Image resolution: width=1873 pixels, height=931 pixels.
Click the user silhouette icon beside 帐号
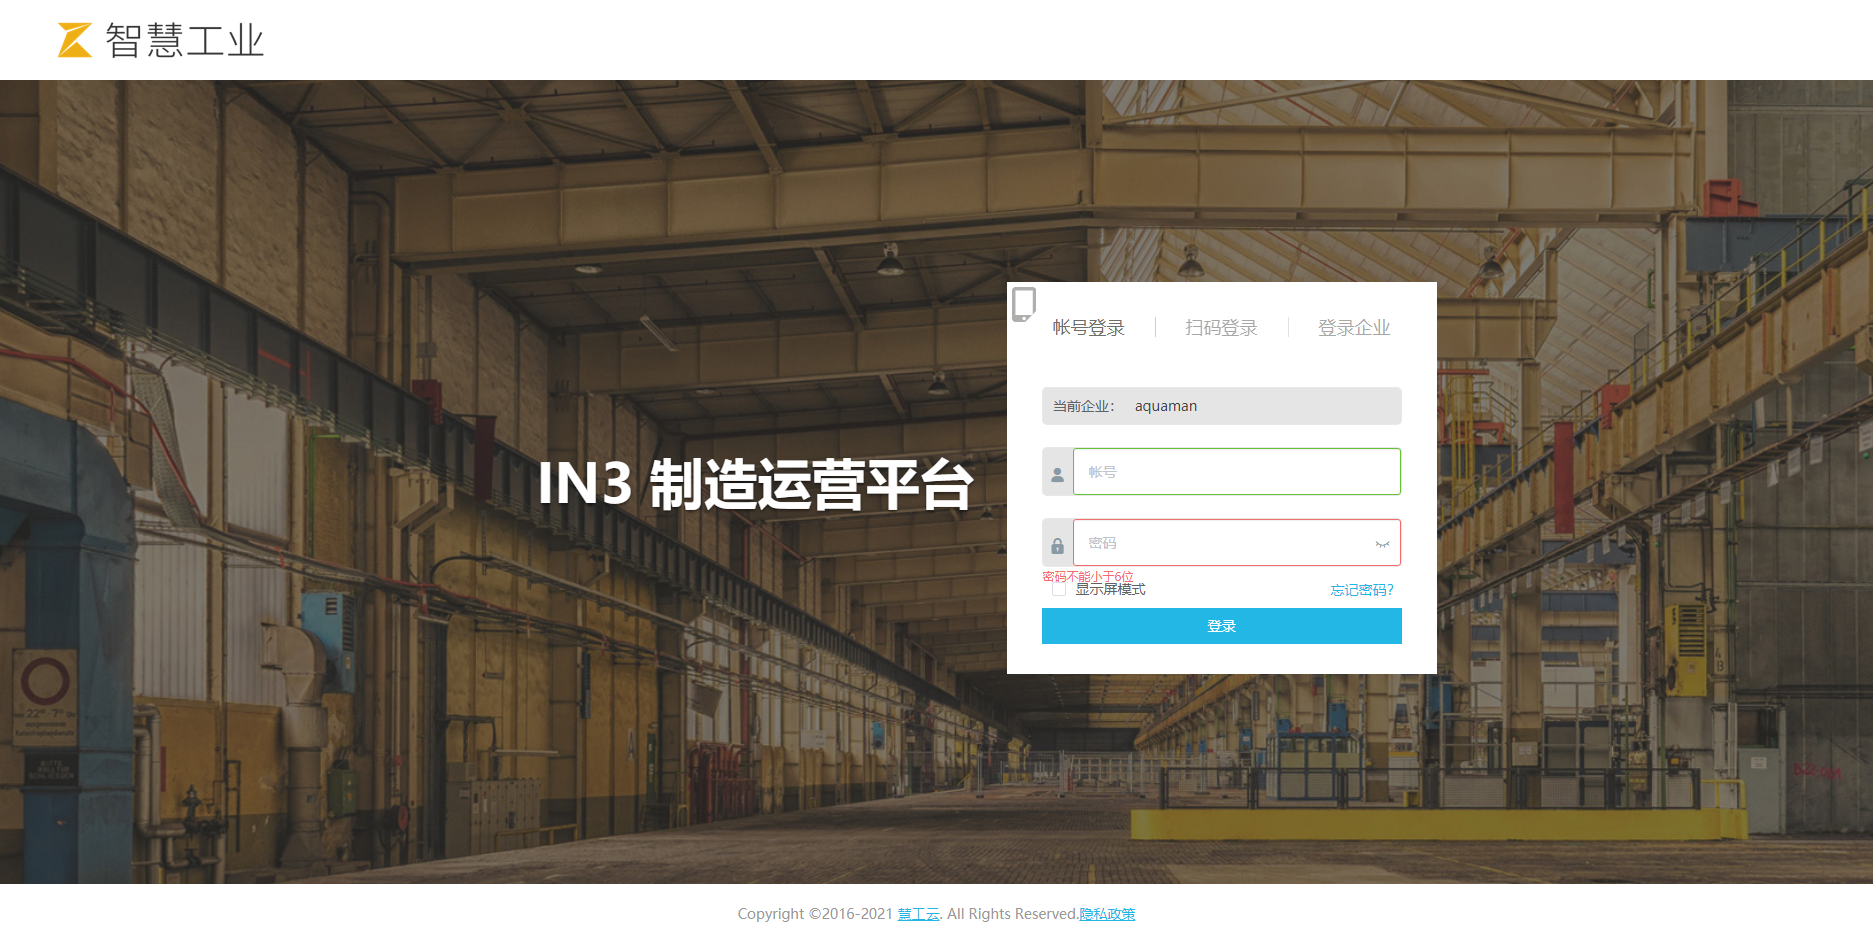pyautogui.click(x=1057, y=473)
